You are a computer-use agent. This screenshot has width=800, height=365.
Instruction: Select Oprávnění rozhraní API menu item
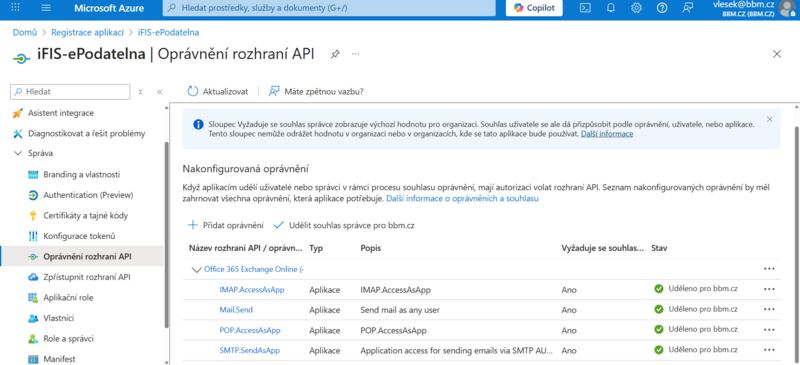point(82,256)
